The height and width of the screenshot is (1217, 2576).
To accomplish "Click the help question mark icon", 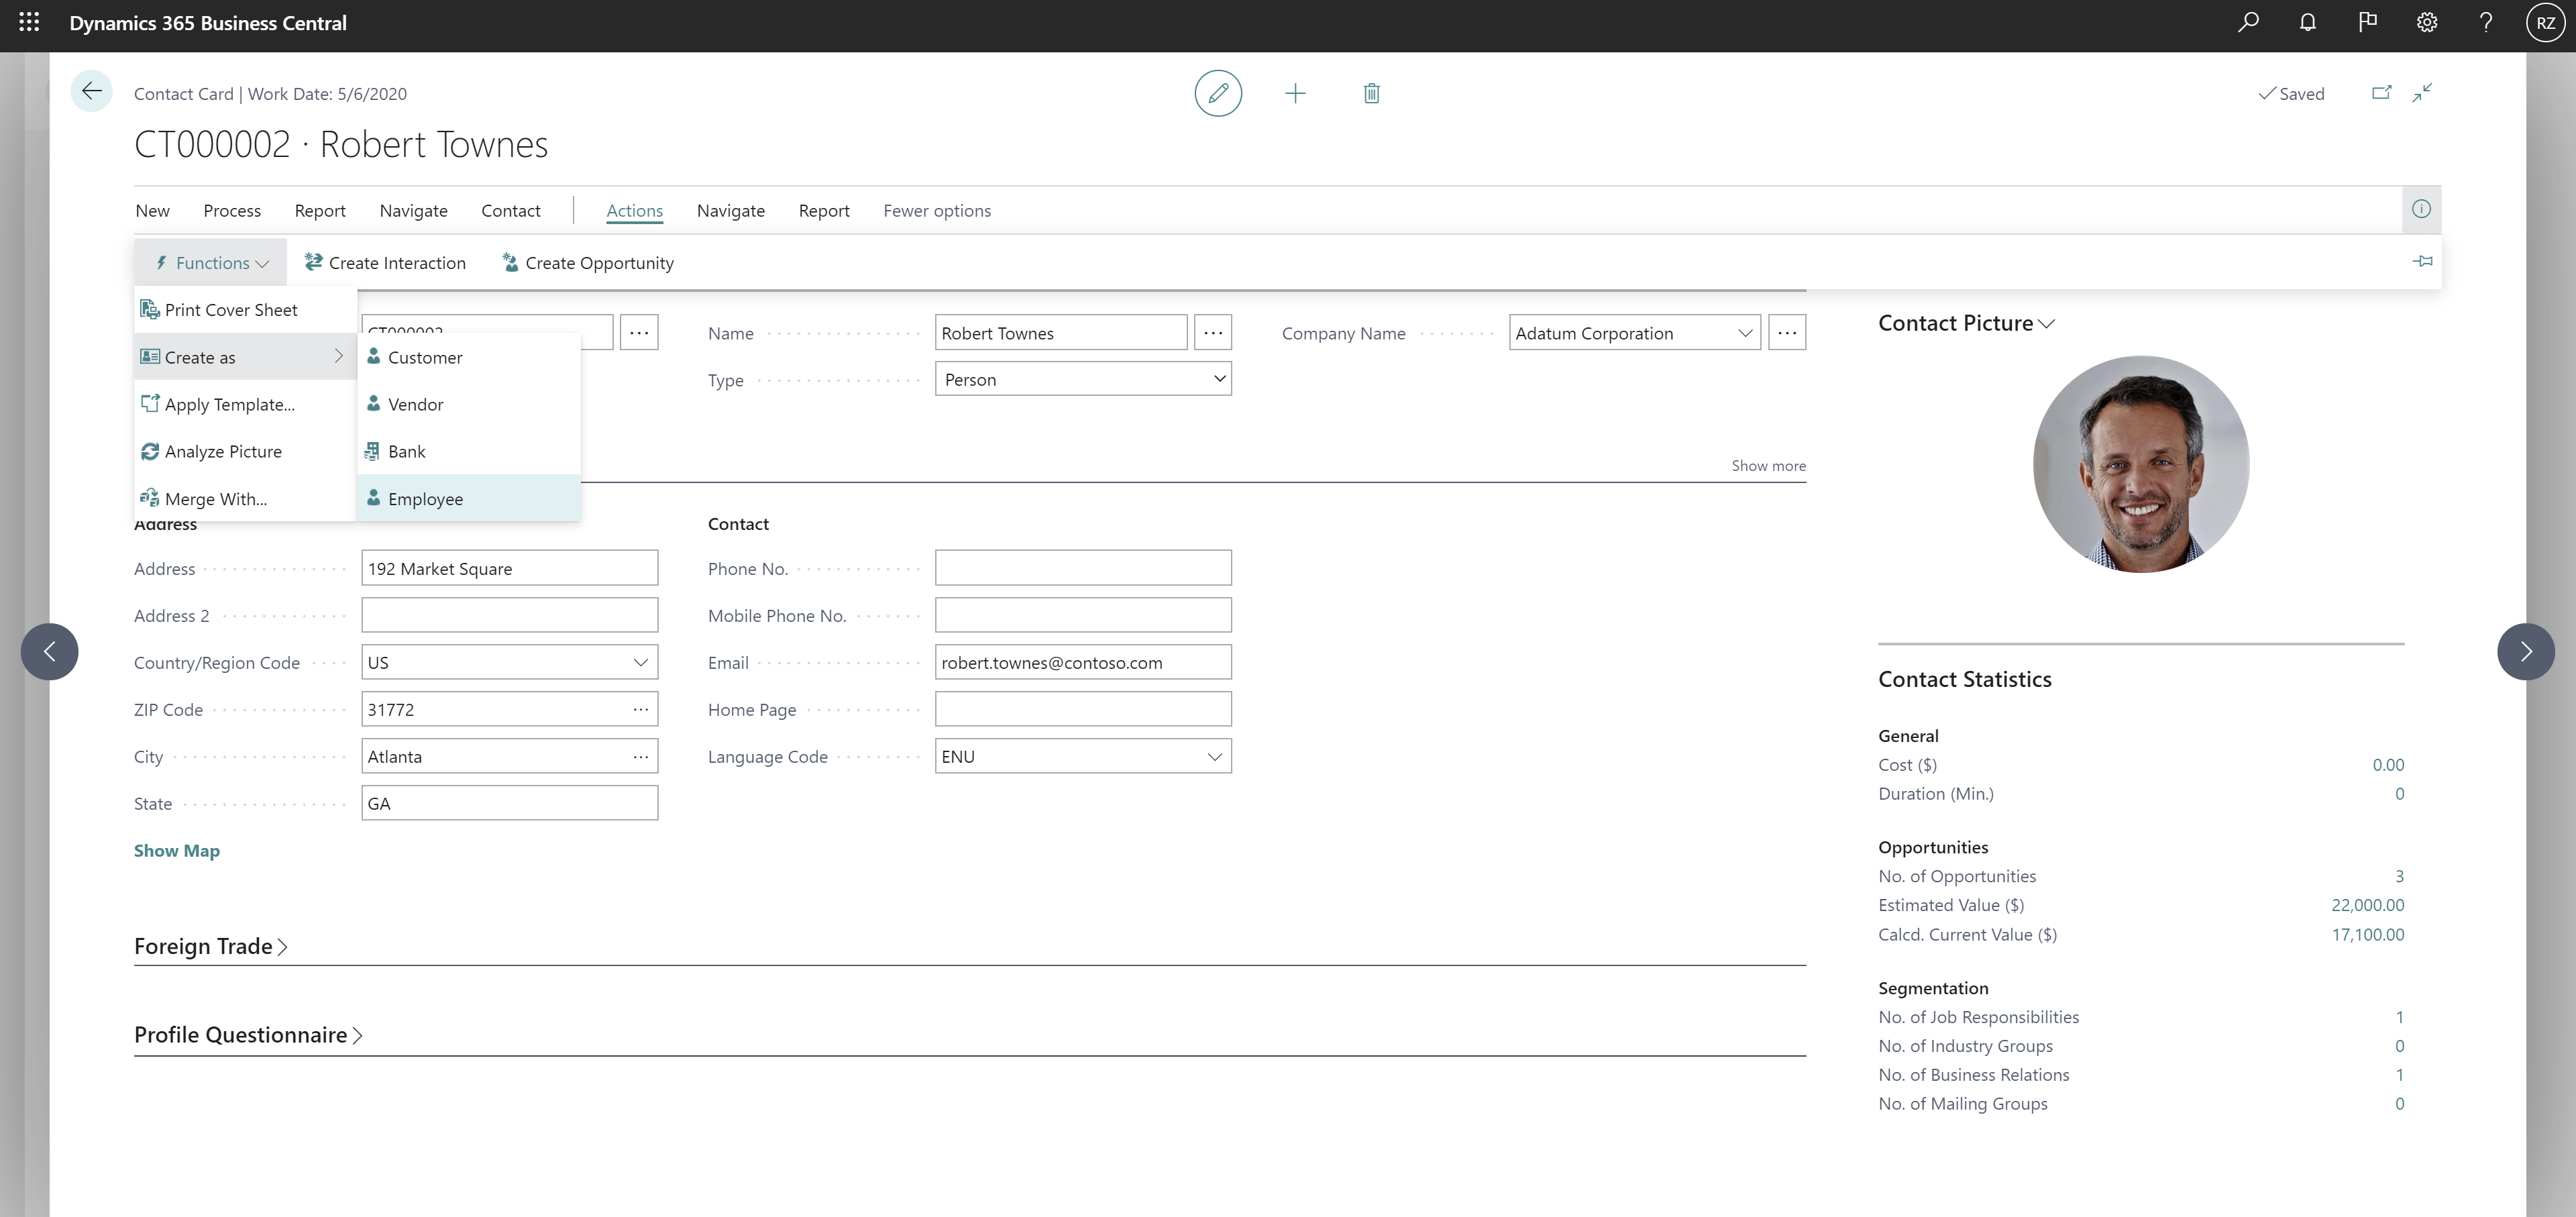I will [x=2487, y=22].
